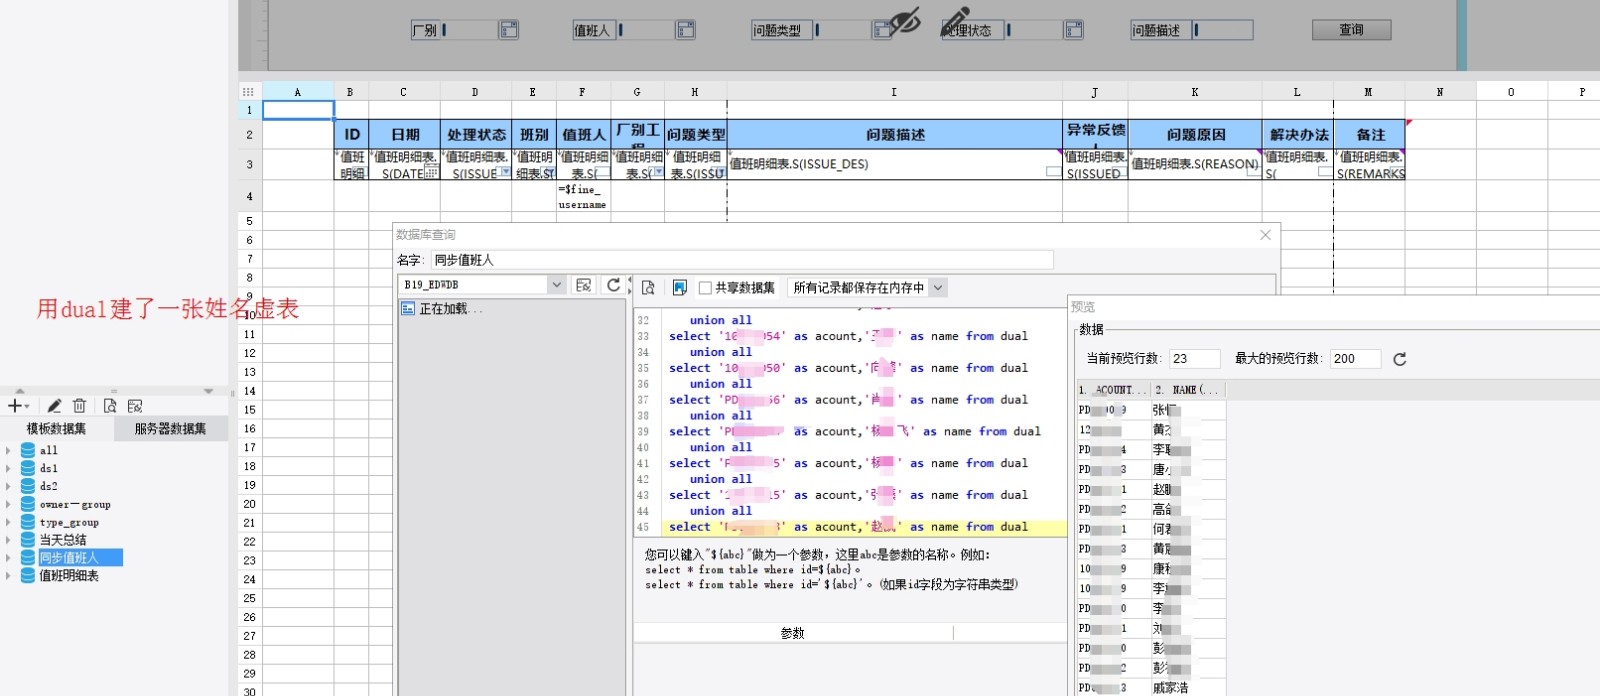Viewport: 1600px width, 696px height.
Task: Refresh the preview row count
Action: [1400, 359]
